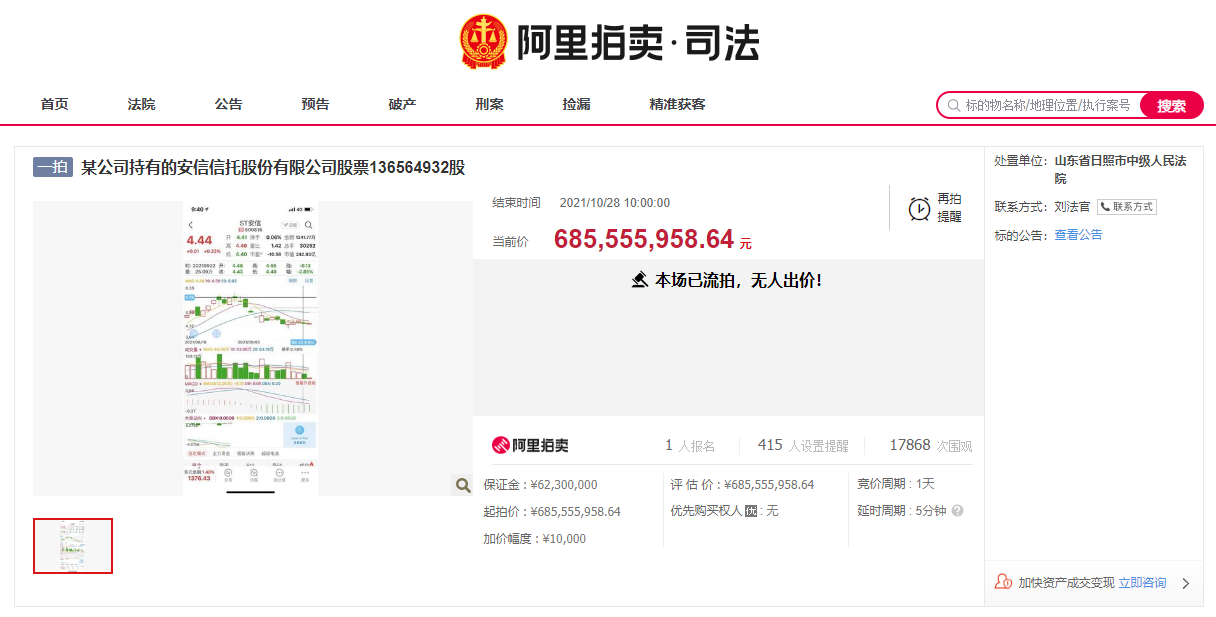The width and height of the screenshot is (1216, 617).
Task: Click the alarm clock reminder icon
Action: point(919,208)
